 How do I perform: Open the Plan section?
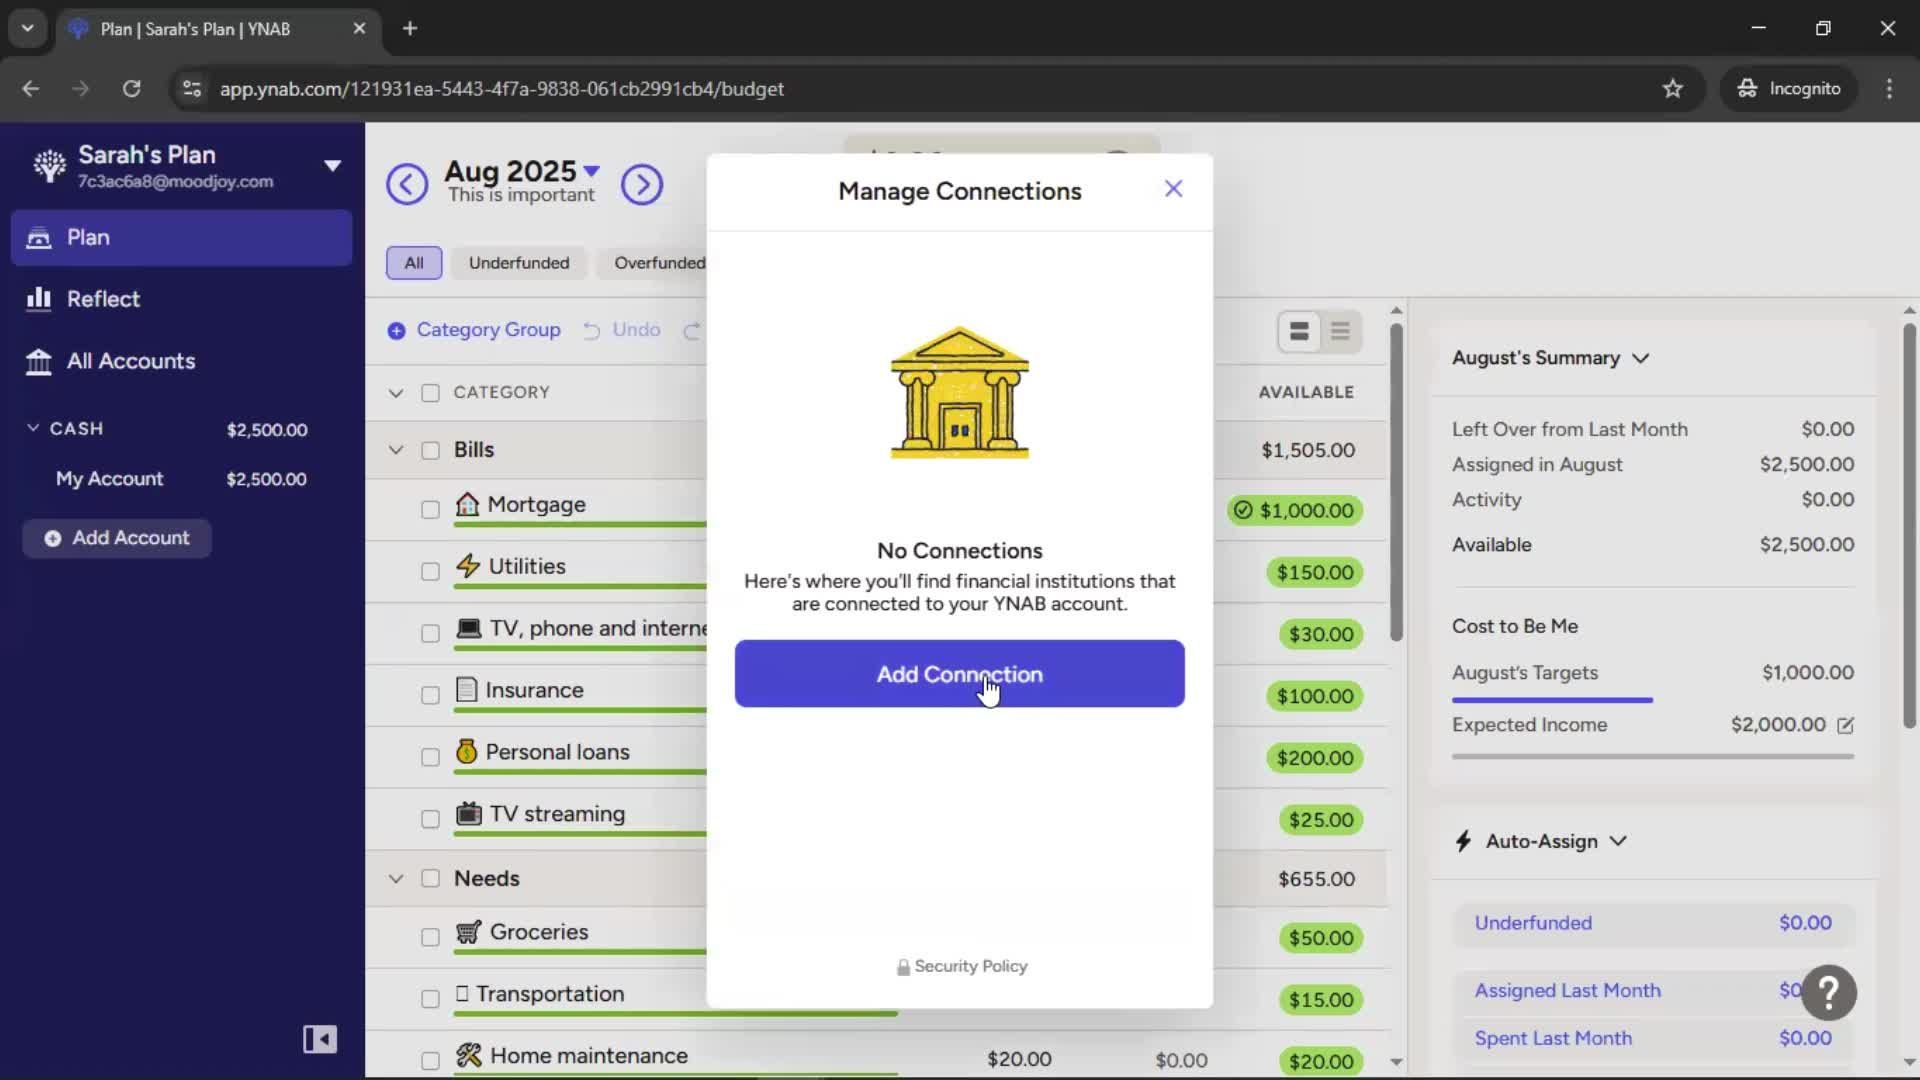(181, 237)
